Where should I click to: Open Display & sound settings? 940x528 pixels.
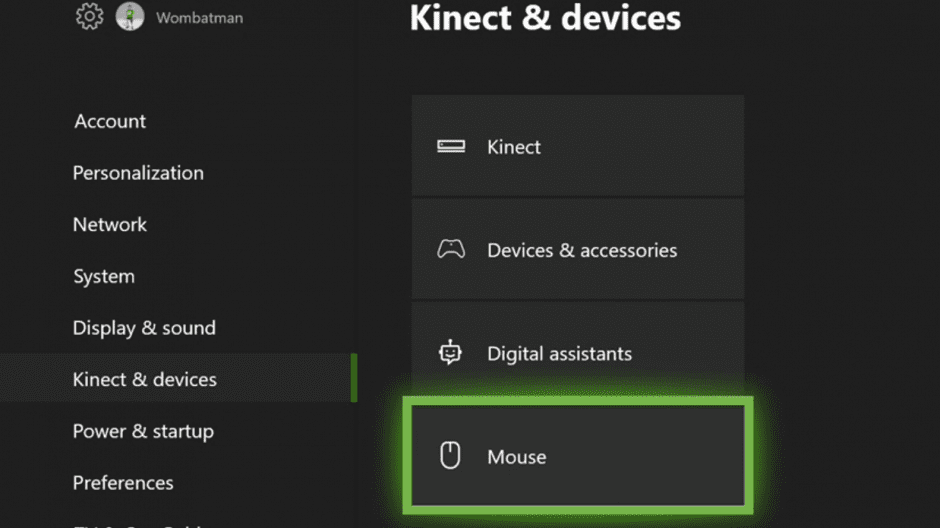[144, 328]
